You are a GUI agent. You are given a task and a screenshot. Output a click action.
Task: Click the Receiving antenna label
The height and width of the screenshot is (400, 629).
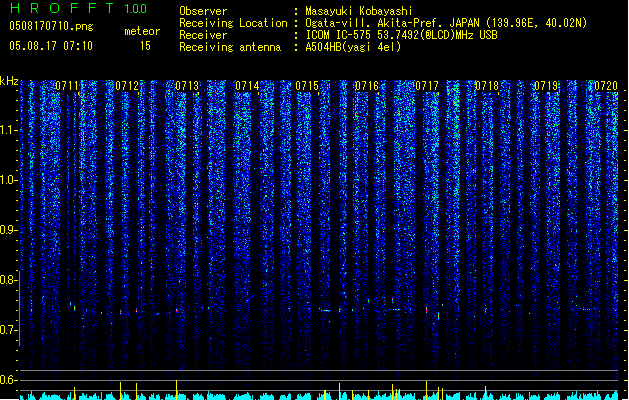pyautogui.click(x=230, y=47)
